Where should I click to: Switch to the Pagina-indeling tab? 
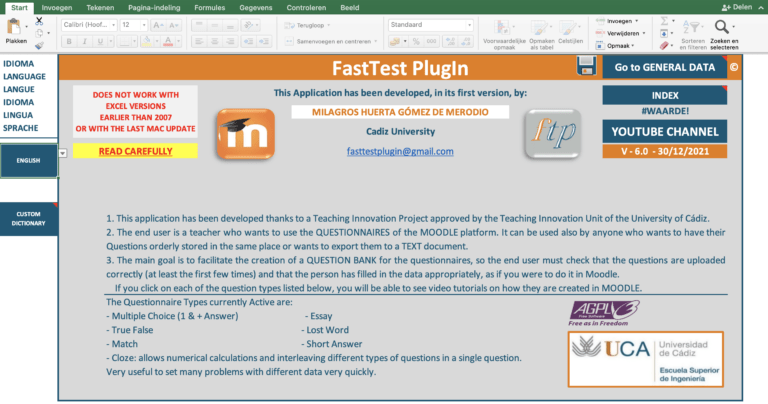click(x=154, y=7)
